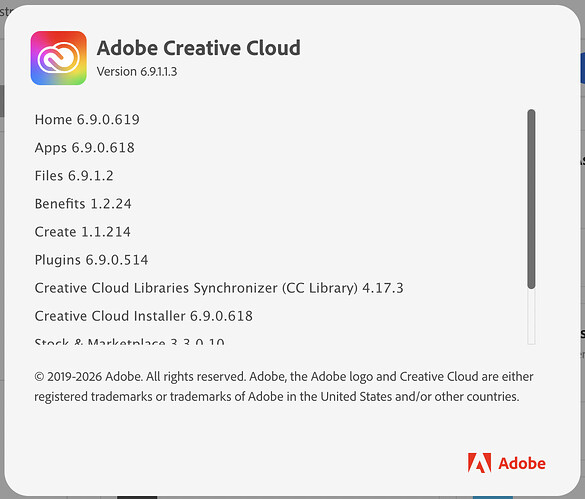
Task: Click the blue element behind dialog's right edge
Action: (583, 68)
